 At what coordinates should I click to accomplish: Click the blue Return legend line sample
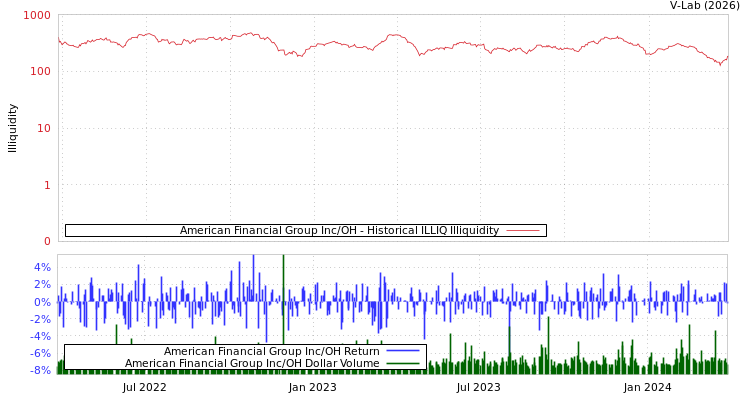coord(402,351)
